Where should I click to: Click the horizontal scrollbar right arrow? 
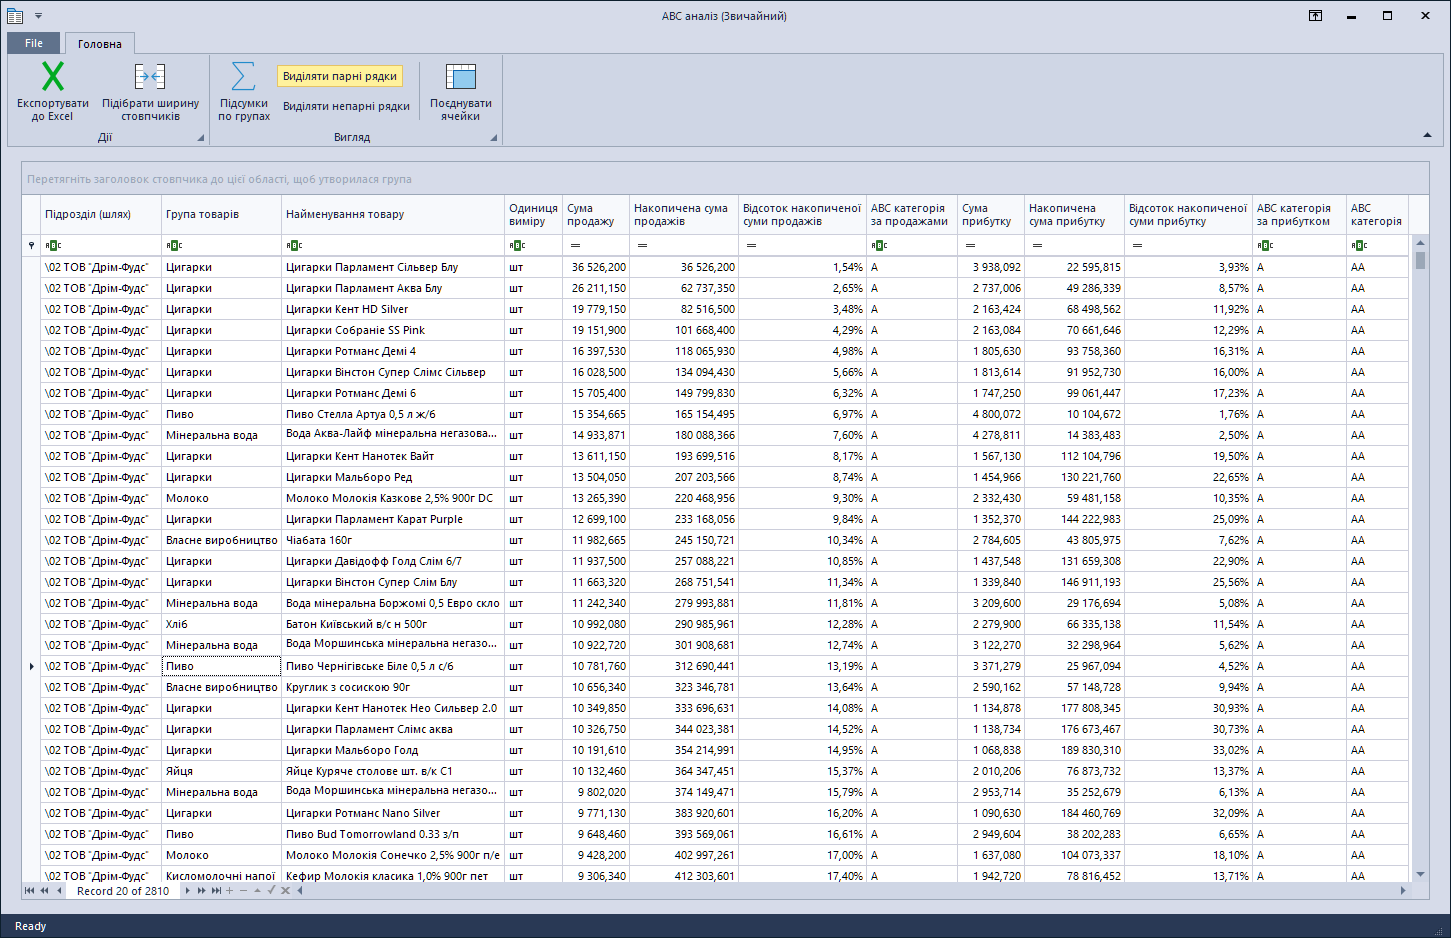(1402, 890)
